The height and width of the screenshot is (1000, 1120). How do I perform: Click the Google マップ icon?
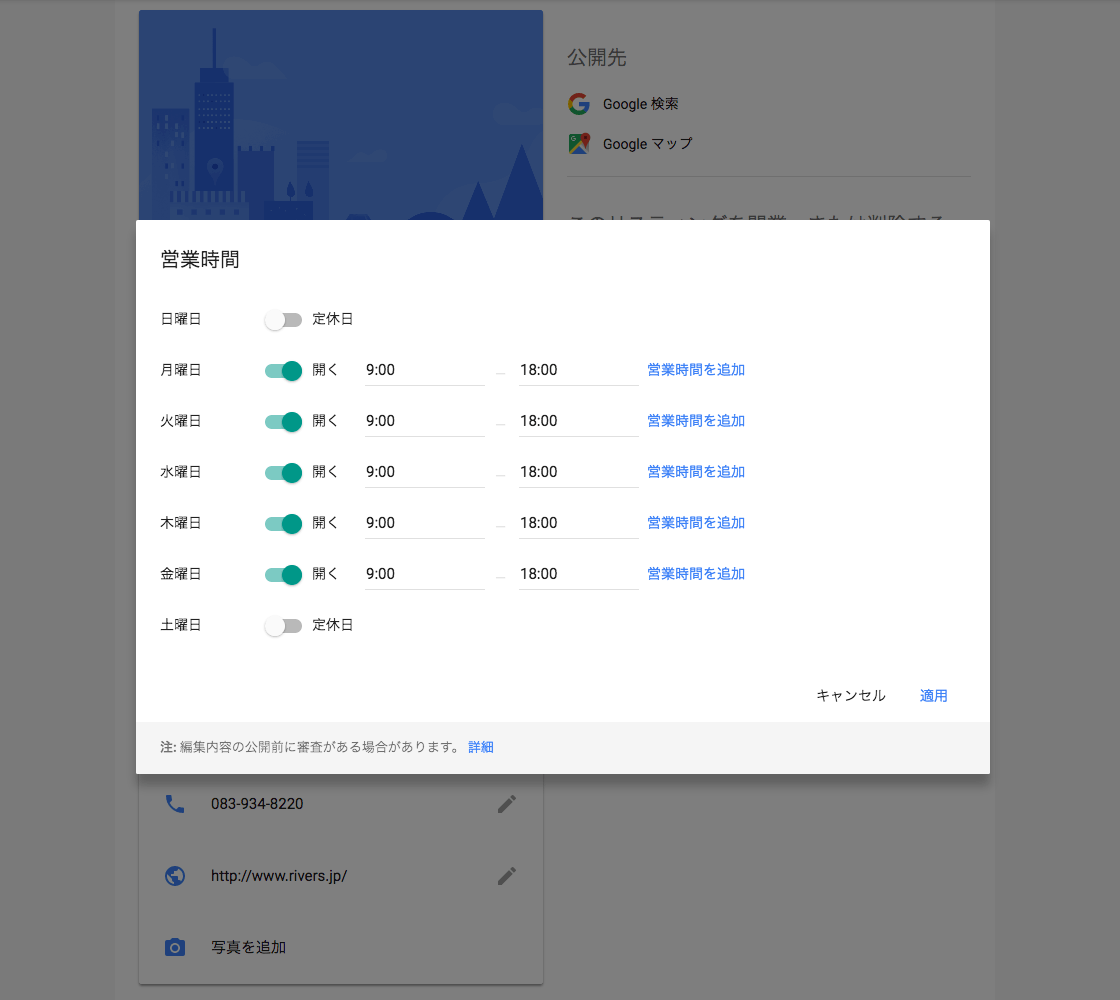(x=579, y=144)
